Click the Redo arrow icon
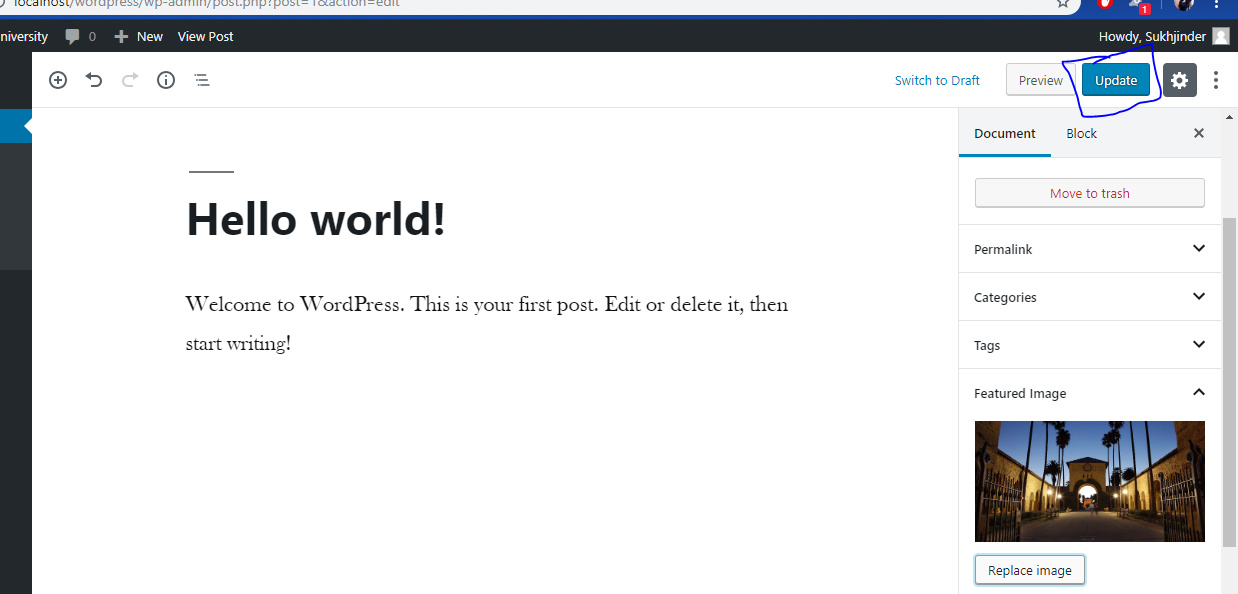This screenshot has height=594, width=1238. pos(130,80)
